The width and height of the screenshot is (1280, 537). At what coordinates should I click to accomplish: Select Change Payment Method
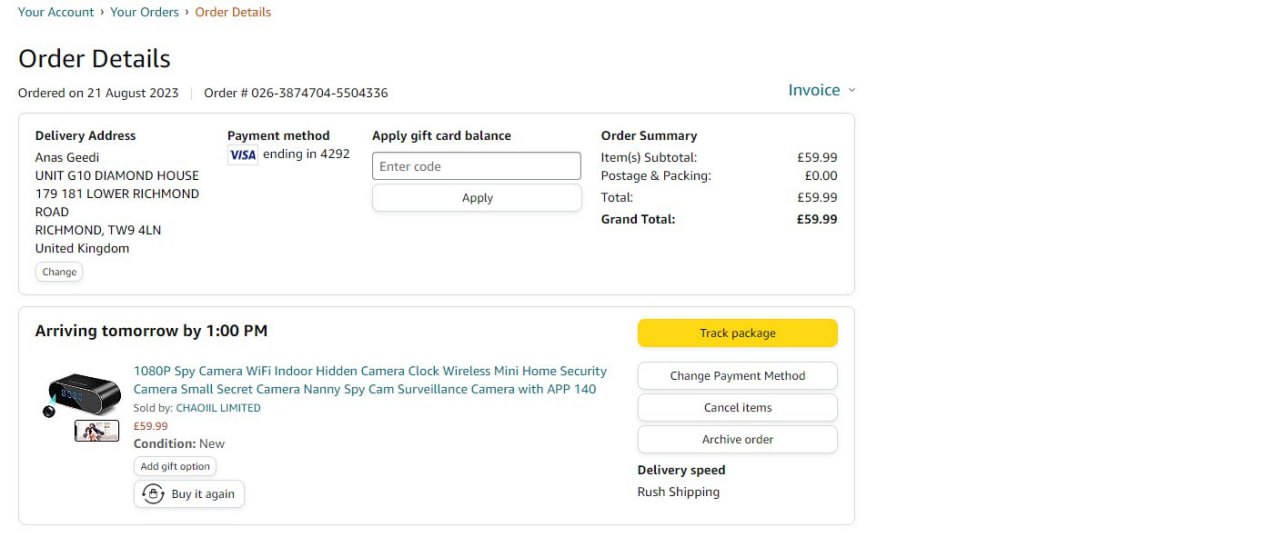[737, 376]
